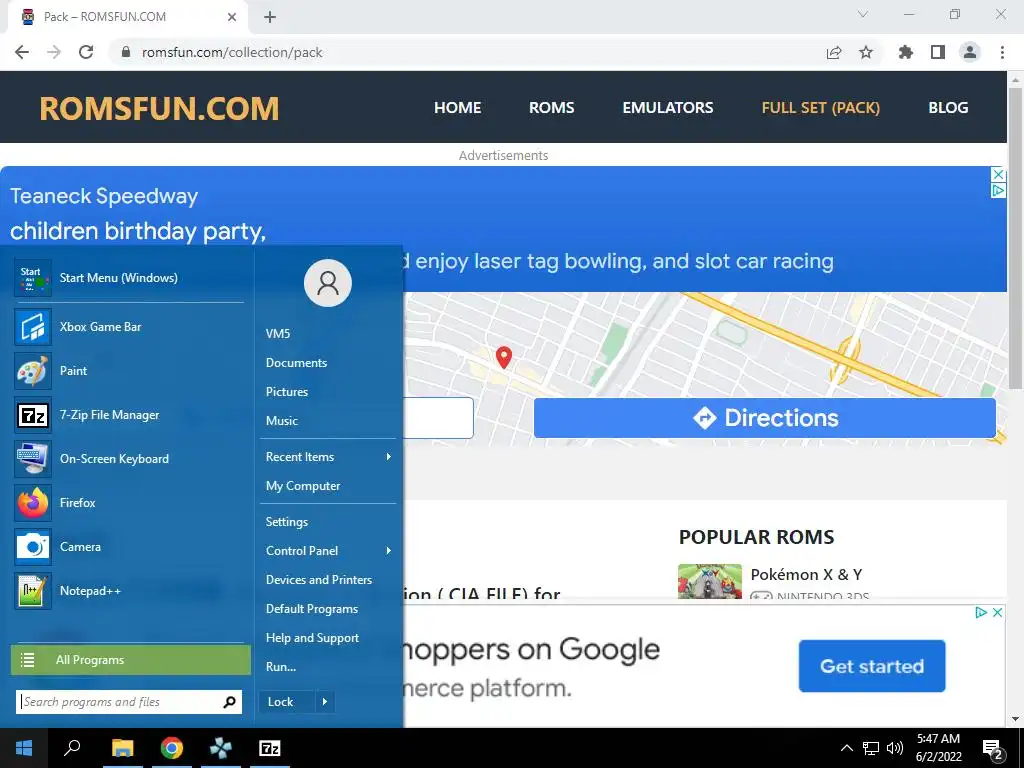Open BLOG navigation link

point(948,108)
